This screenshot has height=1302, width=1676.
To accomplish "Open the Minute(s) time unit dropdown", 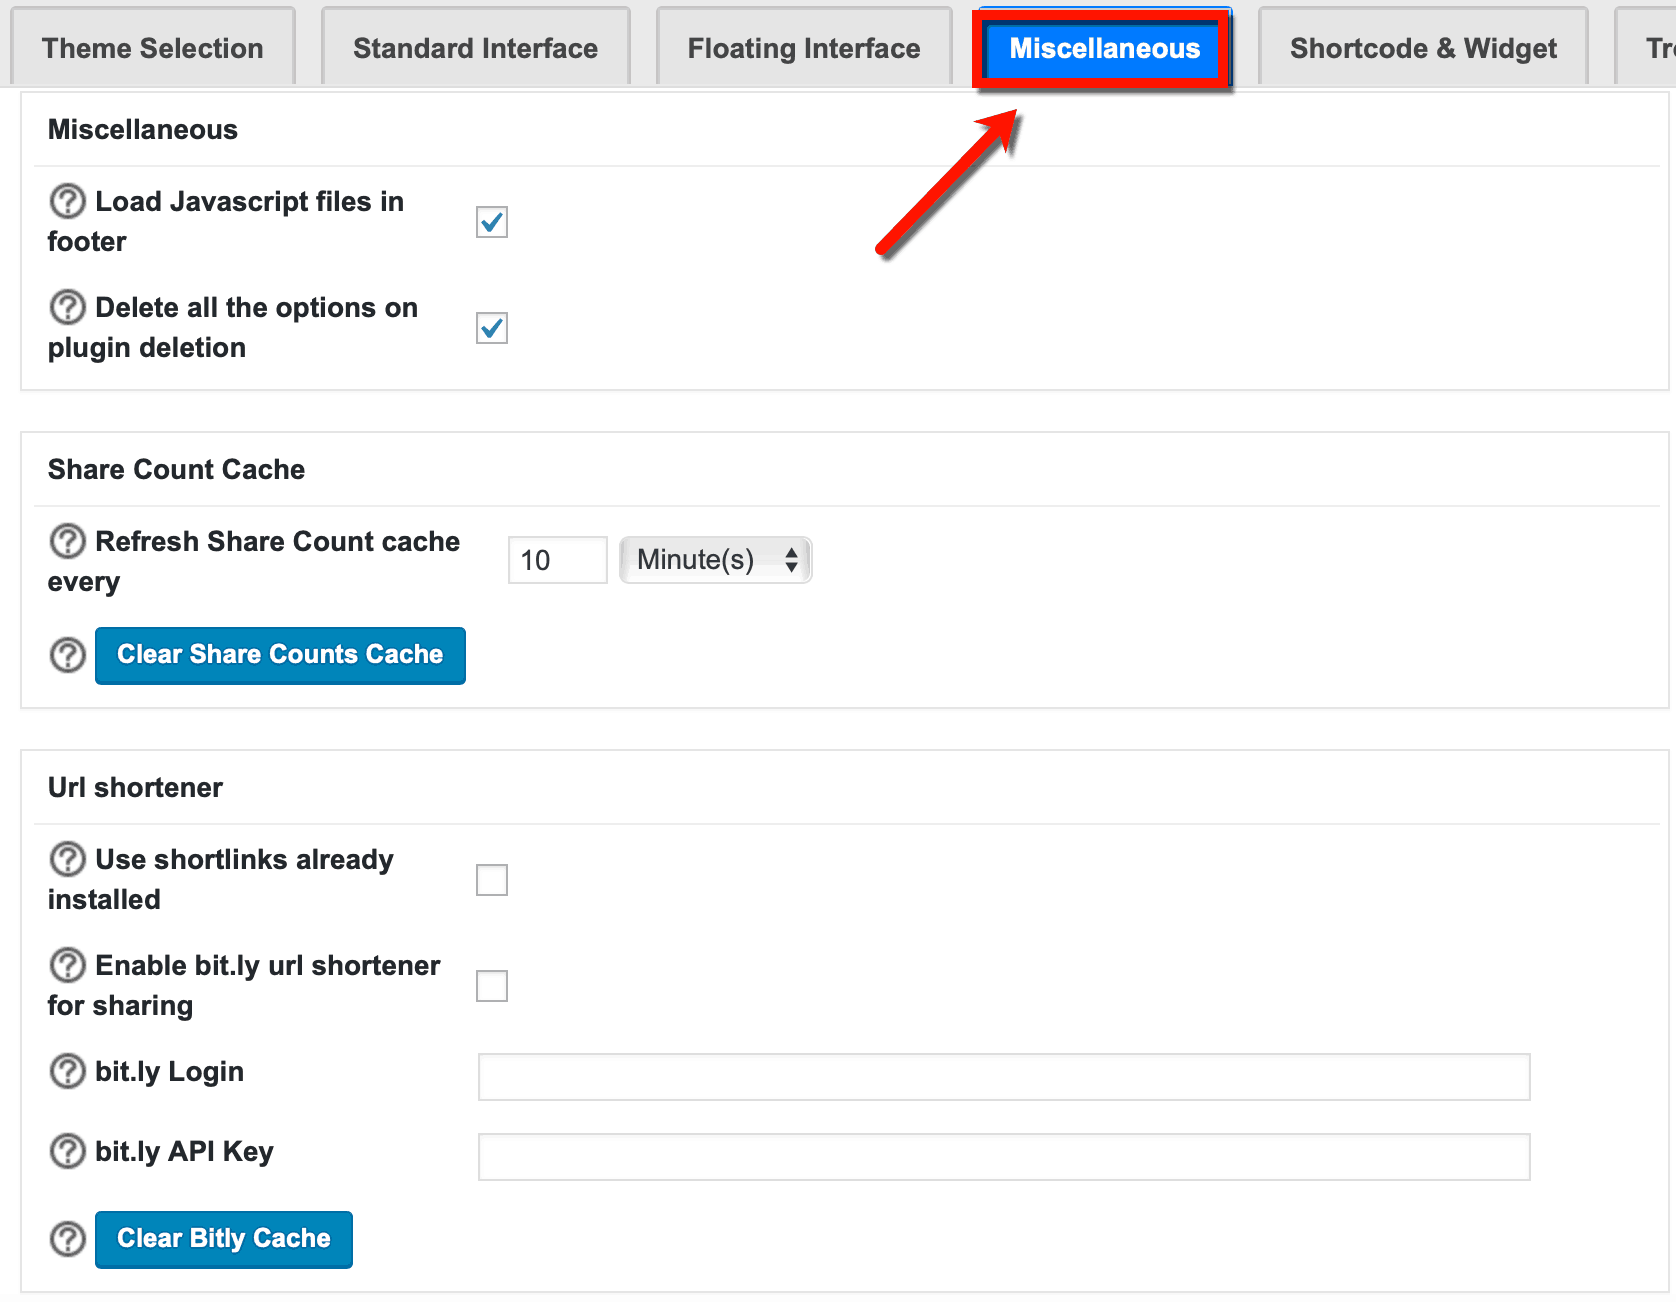I will coord(715,560).
